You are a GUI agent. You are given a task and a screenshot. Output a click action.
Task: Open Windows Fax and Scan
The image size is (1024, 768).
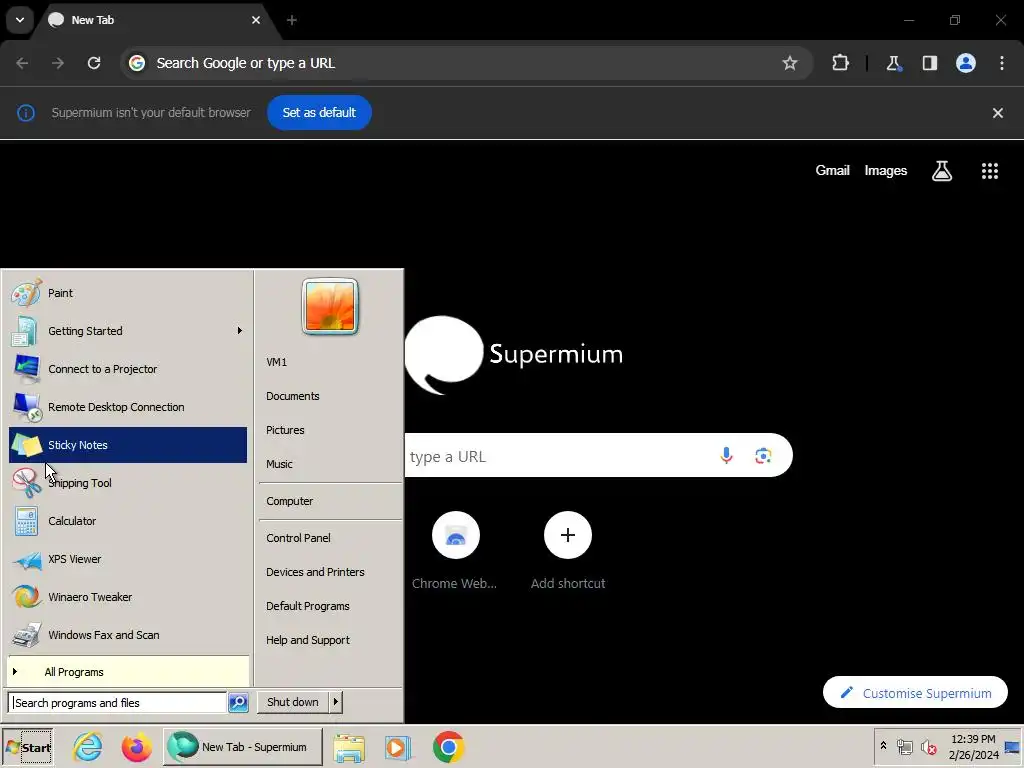[x=128, y=634]
